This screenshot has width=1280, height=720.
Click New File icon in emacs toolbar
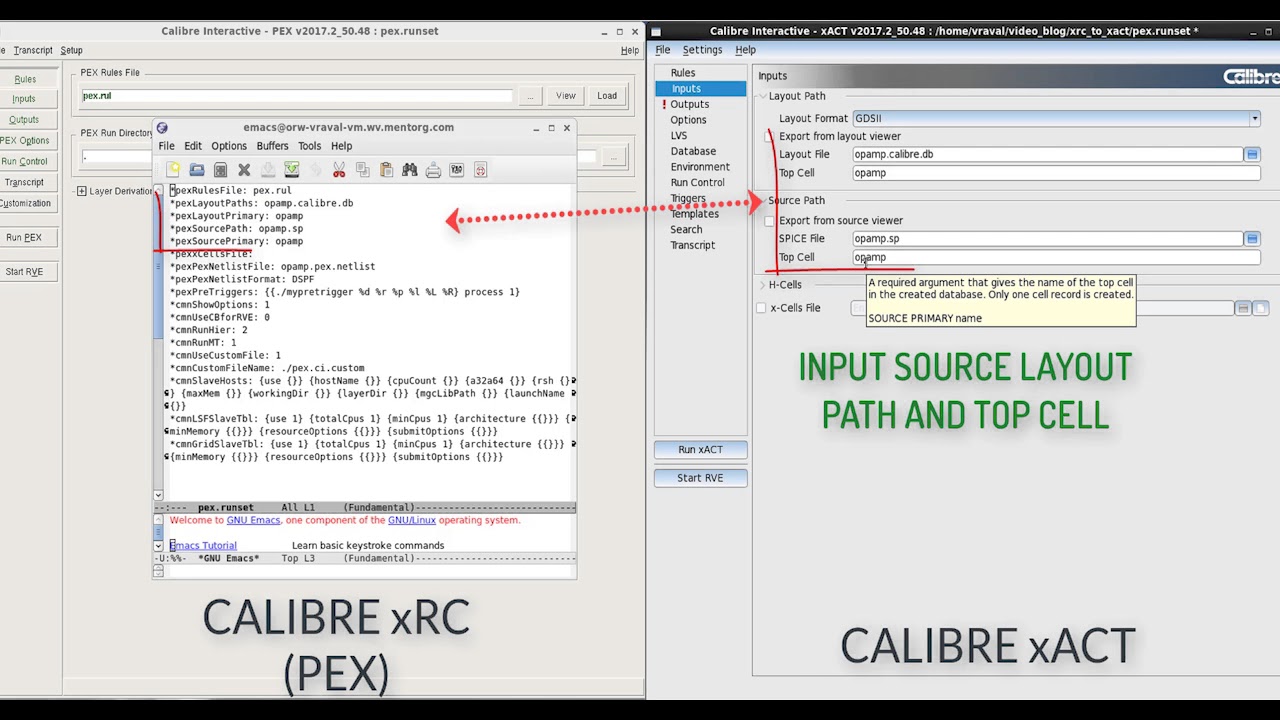click(173, 170)
